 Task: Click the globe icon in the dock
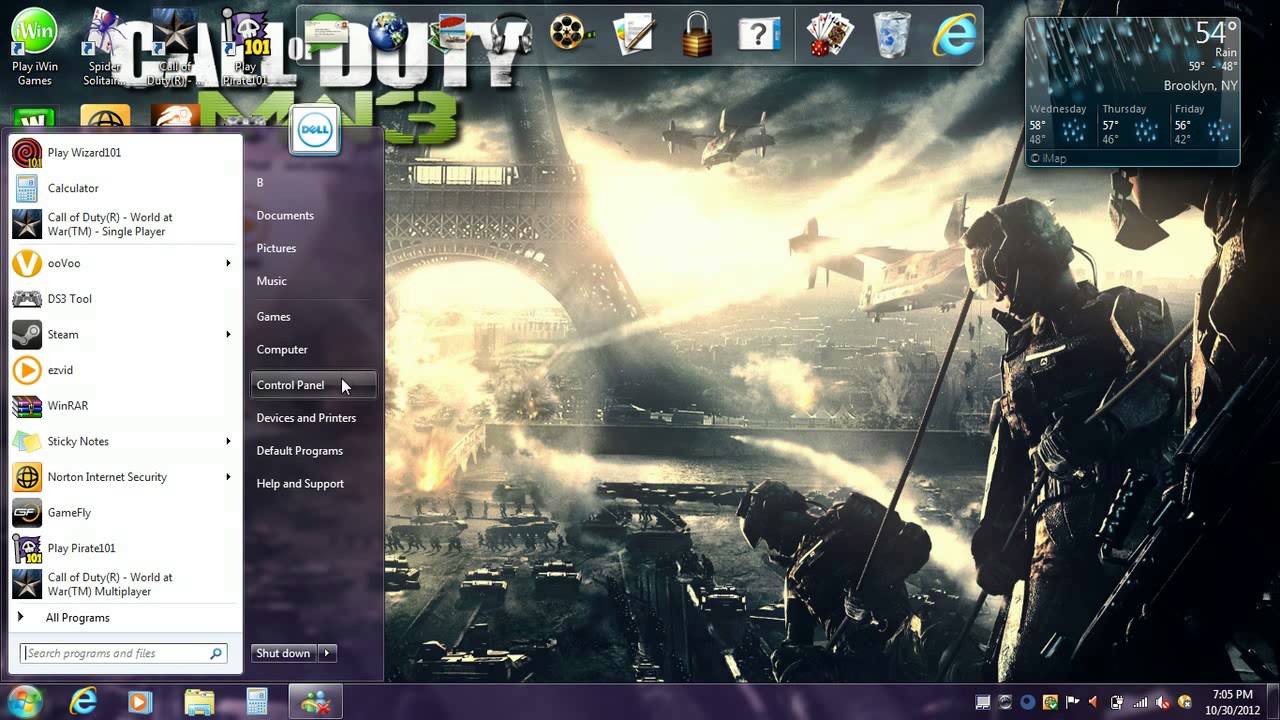coord(388,34)
